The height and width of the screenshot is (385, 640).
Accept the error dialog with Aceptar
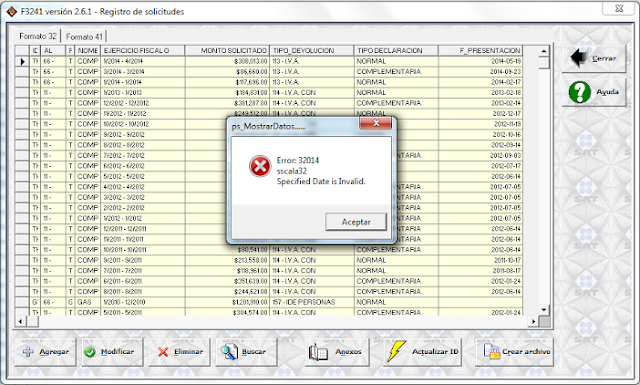click(356, 222)
